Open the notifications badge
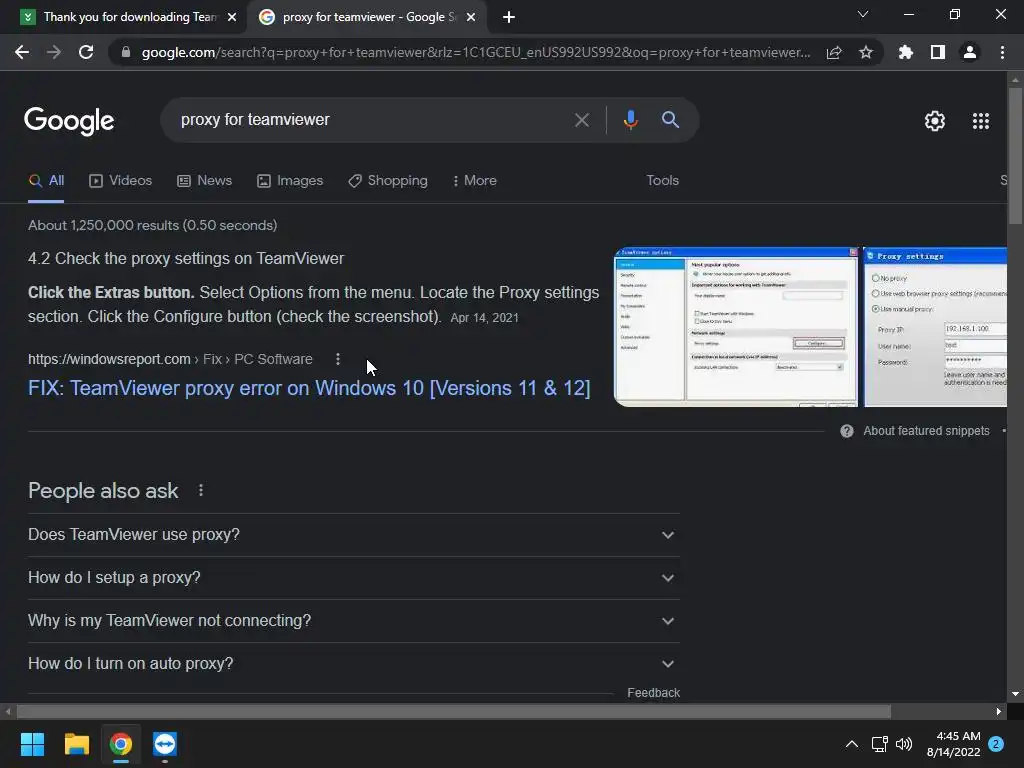This screenshot has height=768, width=1024. (996, 744)
